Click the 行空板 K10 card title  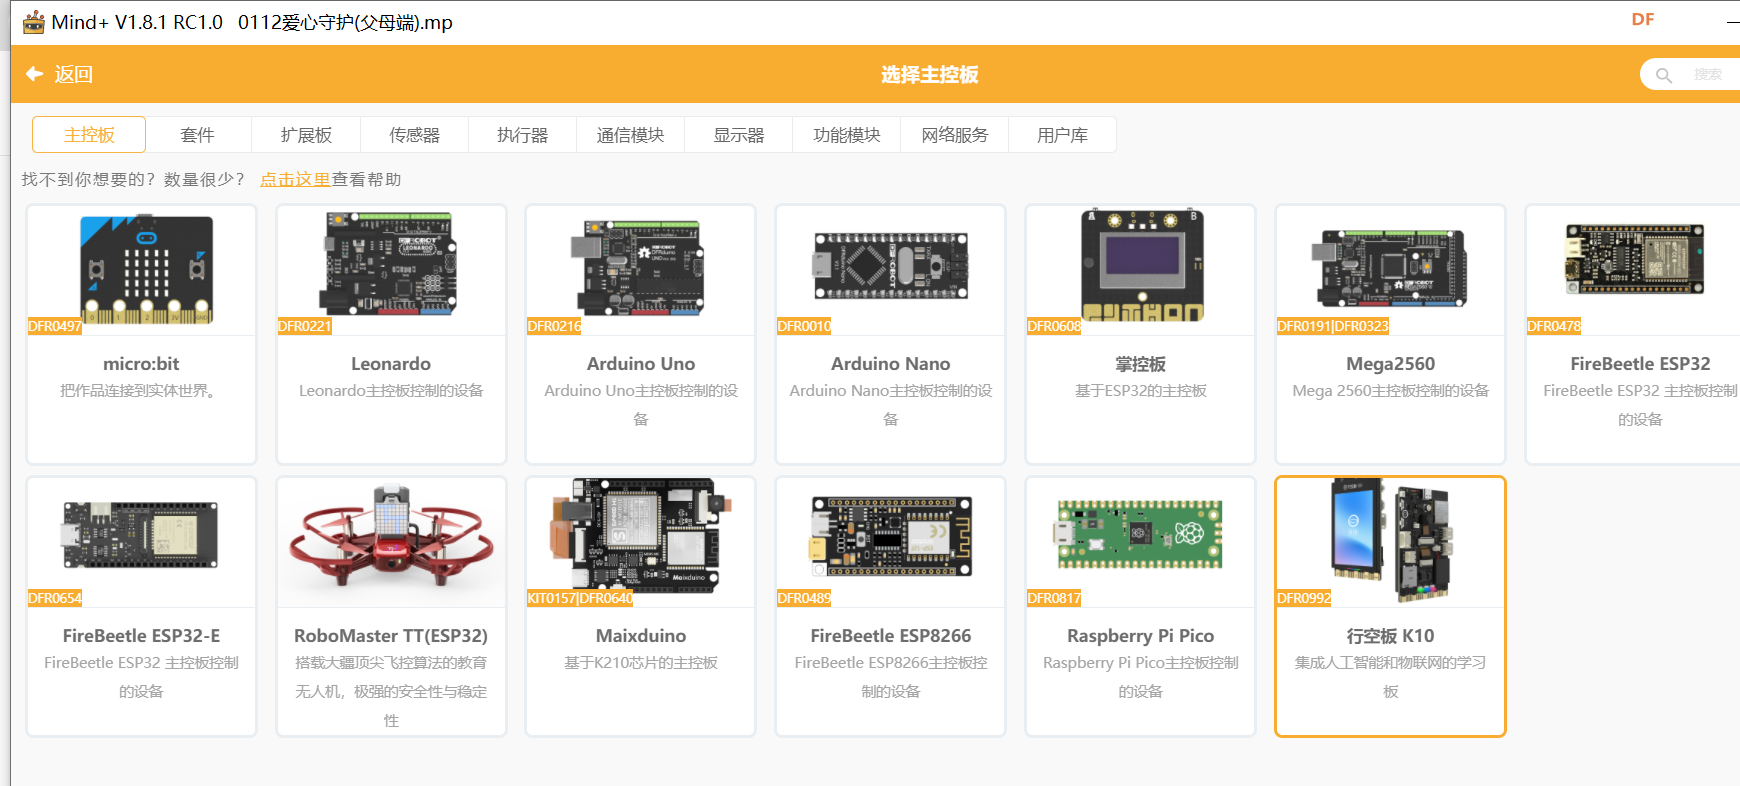[1391, 636]
